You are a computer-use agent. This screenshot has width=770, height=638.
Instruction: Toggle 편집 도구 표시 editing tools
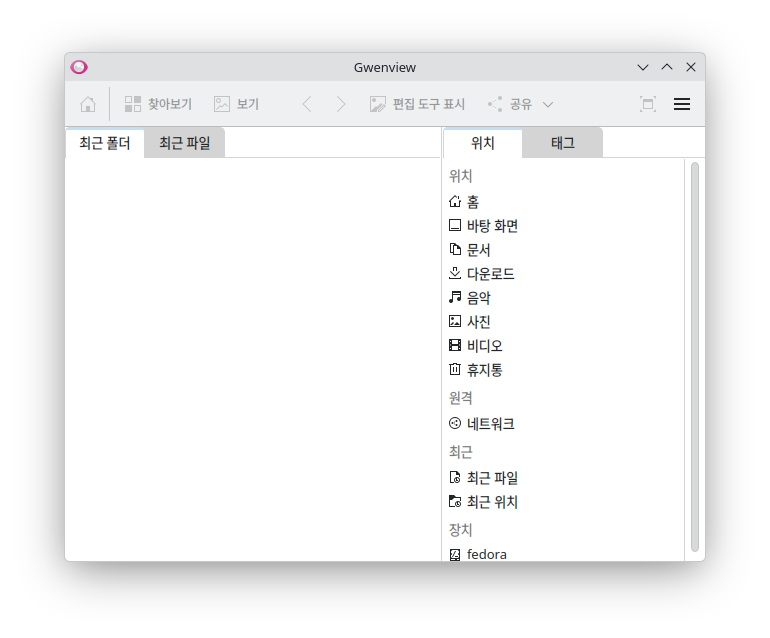tap(417, 104)
